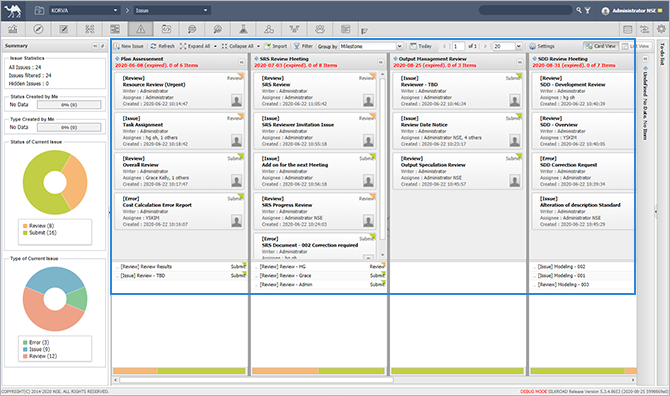Click the horizontal scrollbar under the board
Image resolution: width=670 pixels, height=396 pixels.
pyautogui.click(x=256, y=379)
